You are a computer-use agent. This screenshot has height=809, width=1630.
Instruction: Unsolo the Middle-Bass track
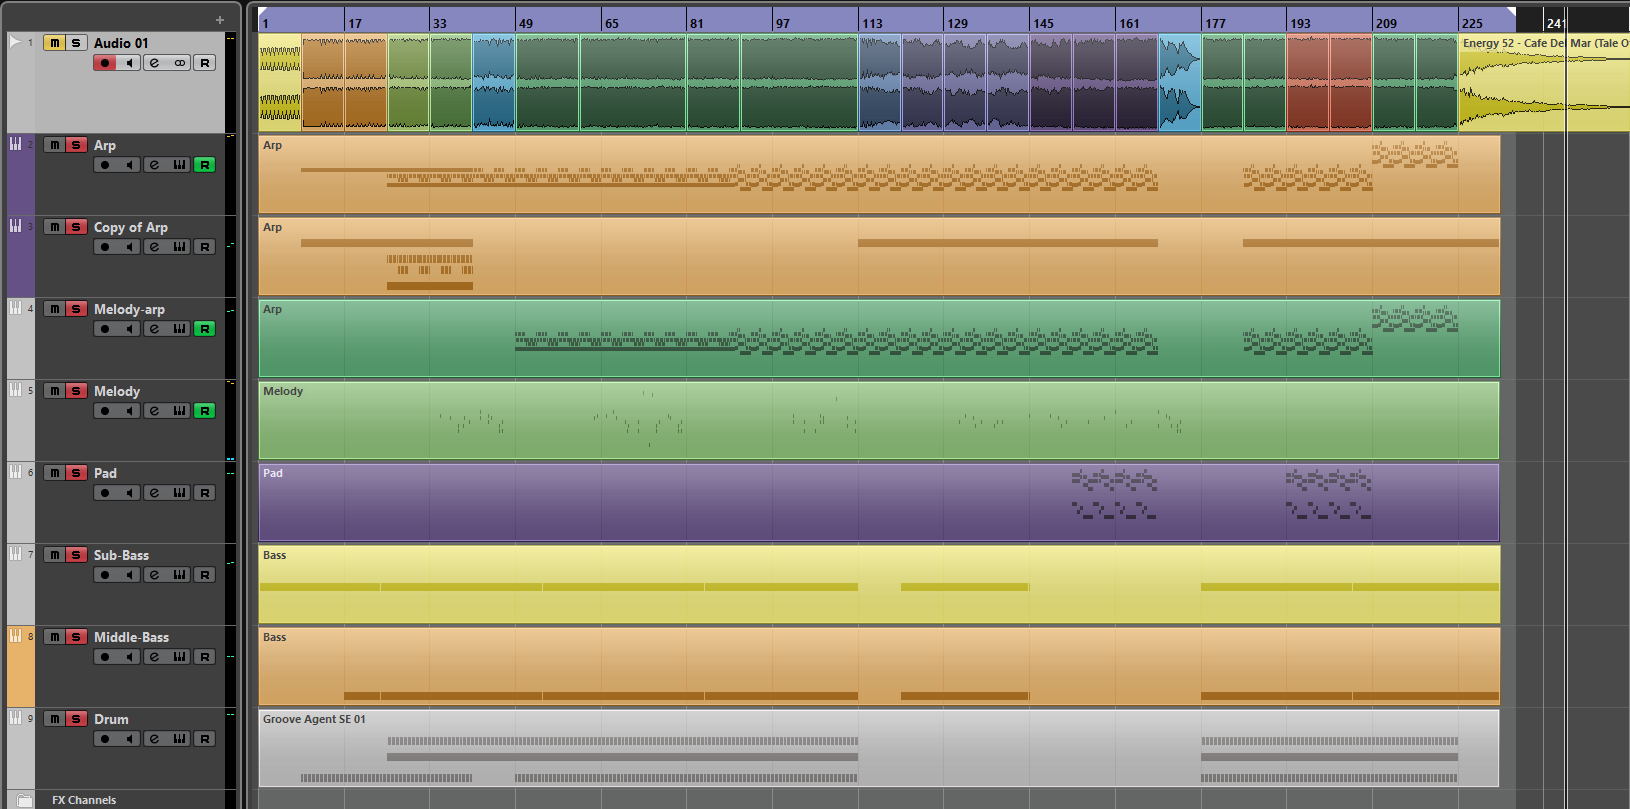click(x=76, y=637)
